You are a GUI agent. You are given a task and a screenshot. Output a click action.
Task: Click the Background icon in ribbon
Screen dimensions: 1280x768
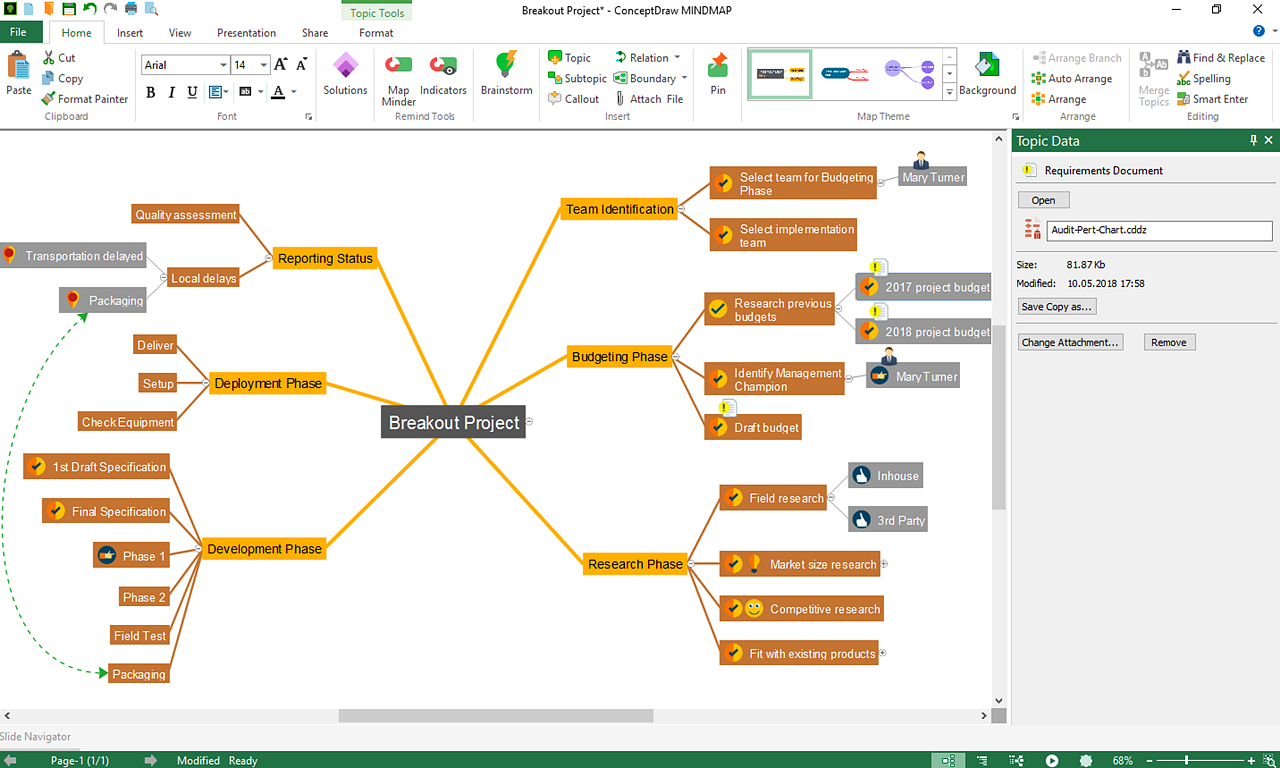click(x=987, y=74)
